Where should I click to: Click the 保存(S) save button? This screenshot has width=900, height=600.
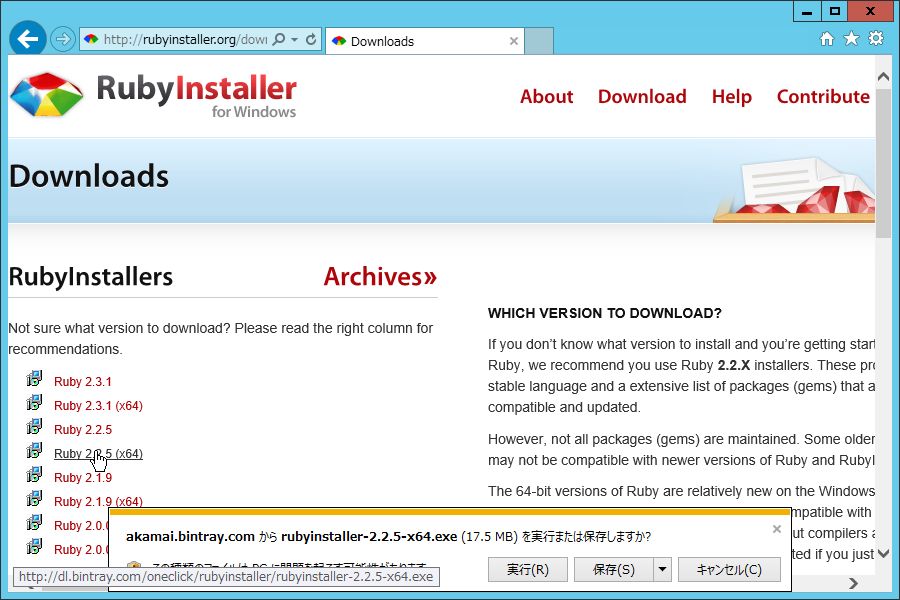pyautogui.click(x=614, y=570)
